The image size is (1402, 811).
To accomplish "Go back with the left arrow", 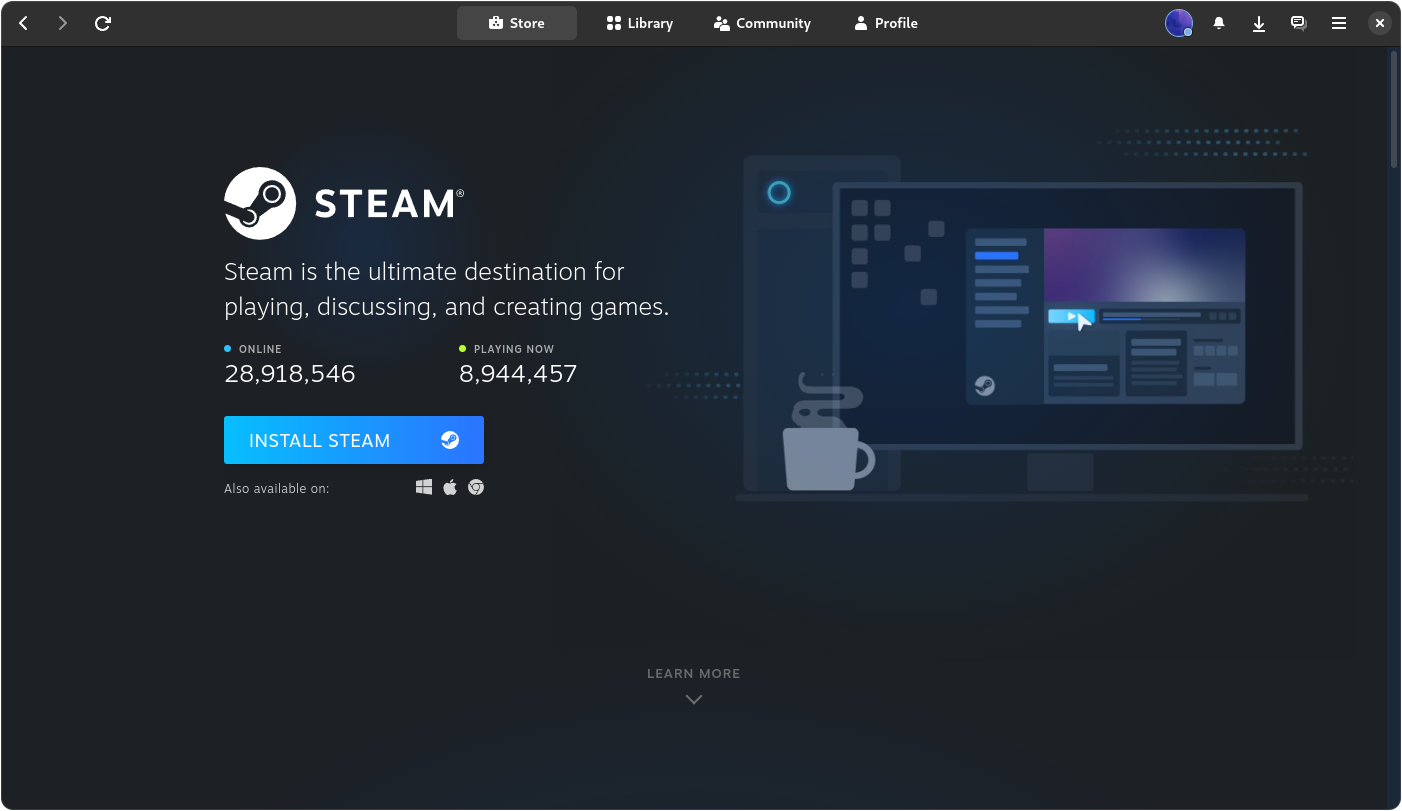I will (x=24, y=23).
